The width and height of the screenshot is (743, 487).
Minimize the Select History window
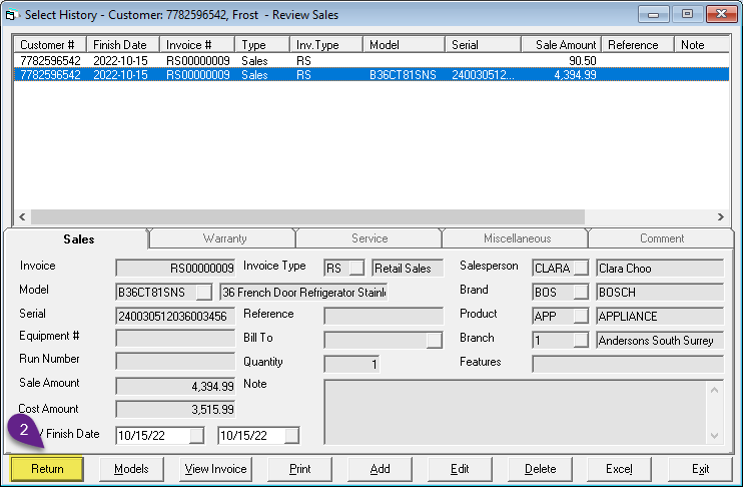(653, 14)
